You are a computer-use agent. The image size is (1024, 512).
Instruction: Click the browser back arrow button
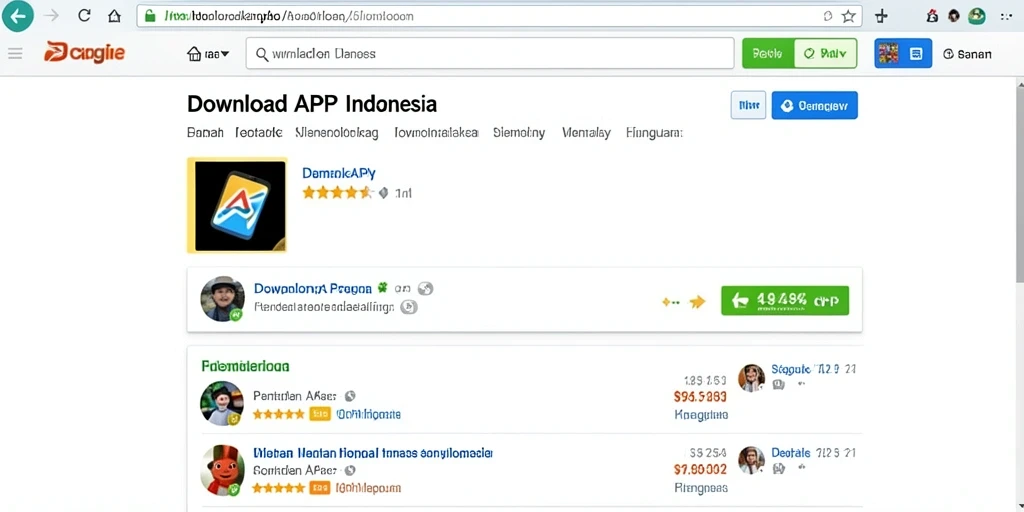pos(18,16)
